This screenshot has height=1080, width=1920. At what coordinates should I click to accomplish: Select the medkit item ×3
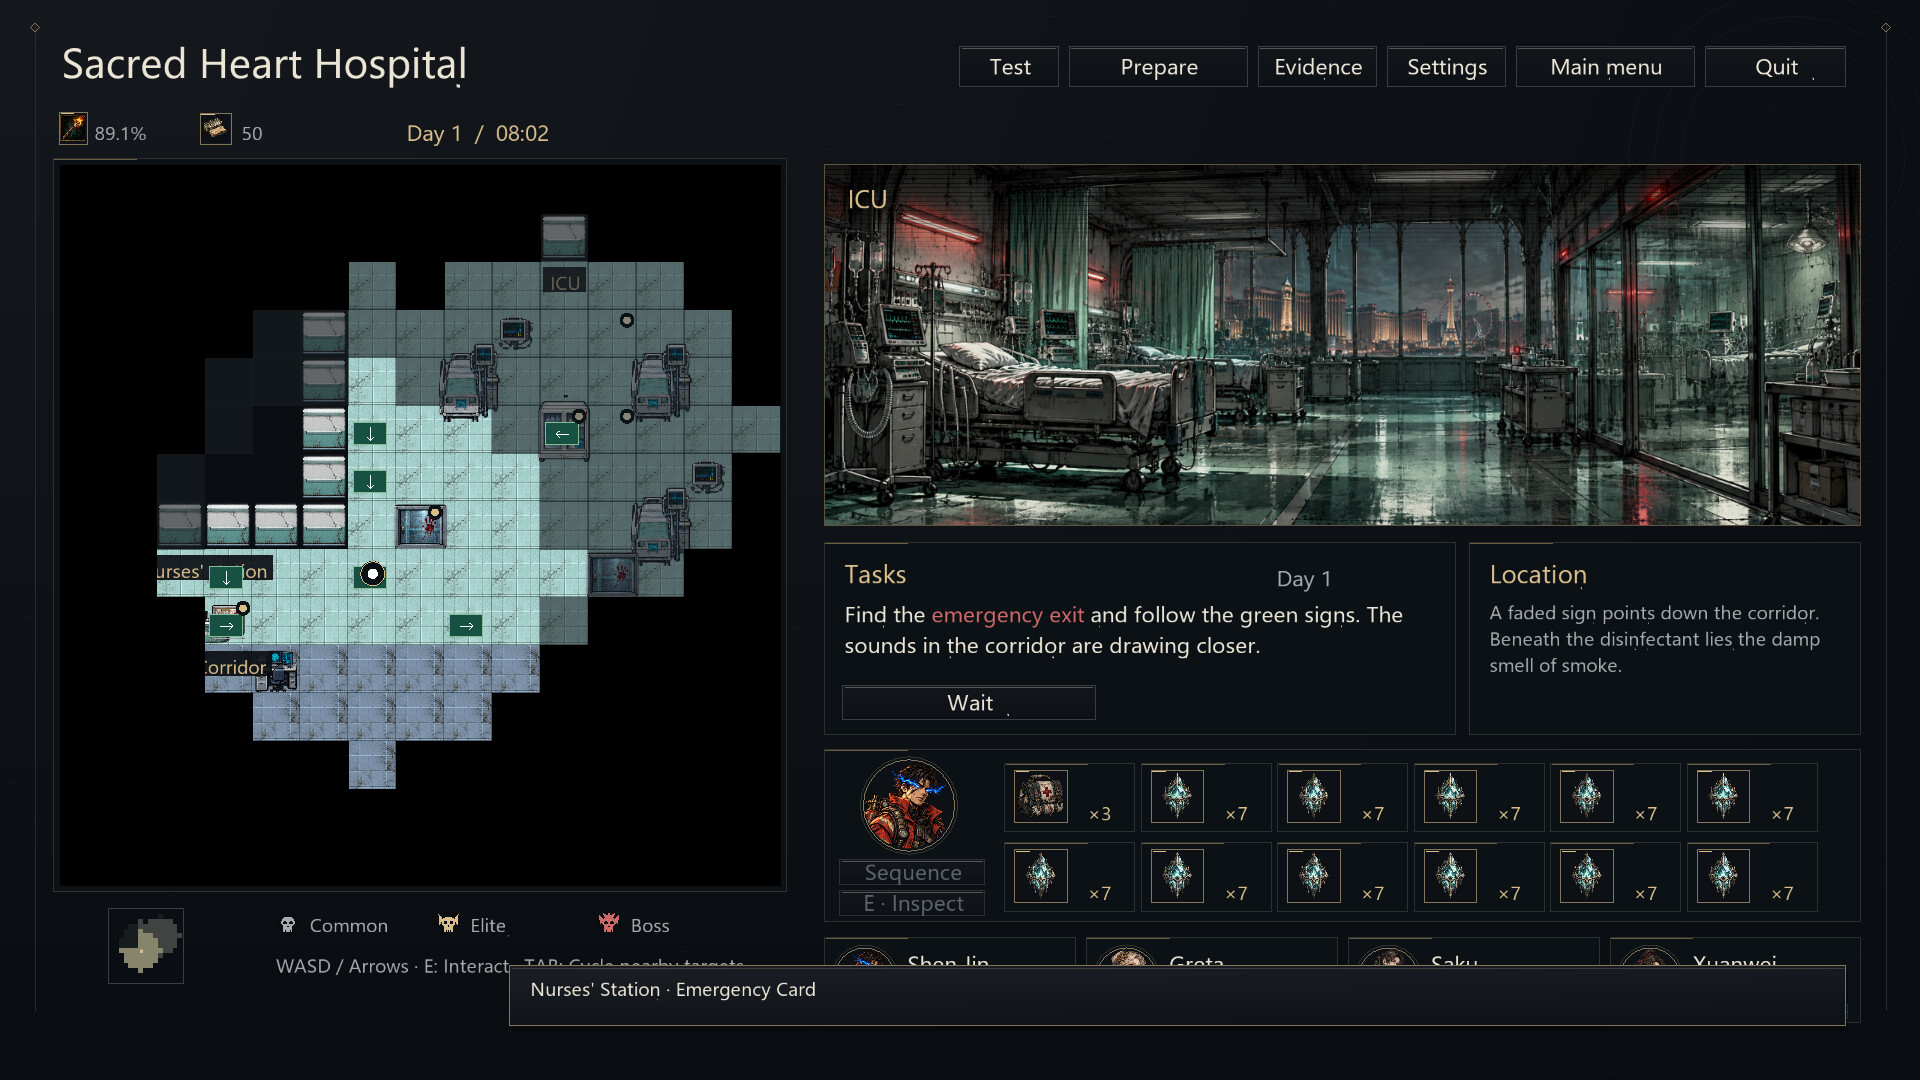coord(1069,797)
